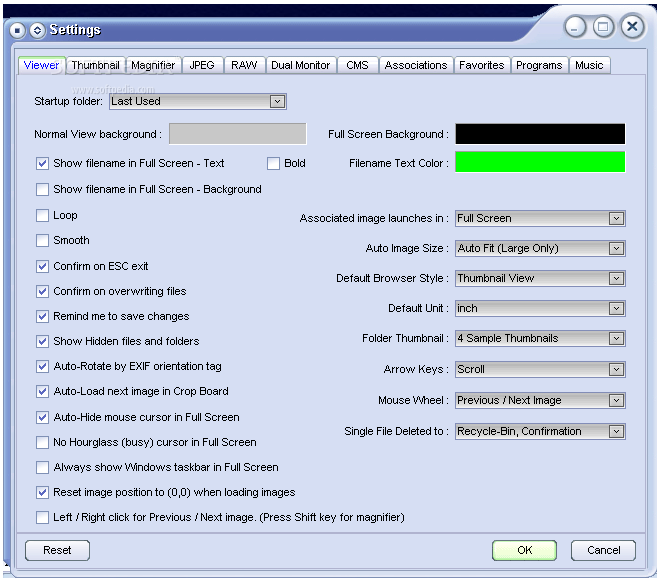Viewport: 657px width, 578px height.
Task: Open the Startup folder dropdown
Action: click(x=198, y=101)
